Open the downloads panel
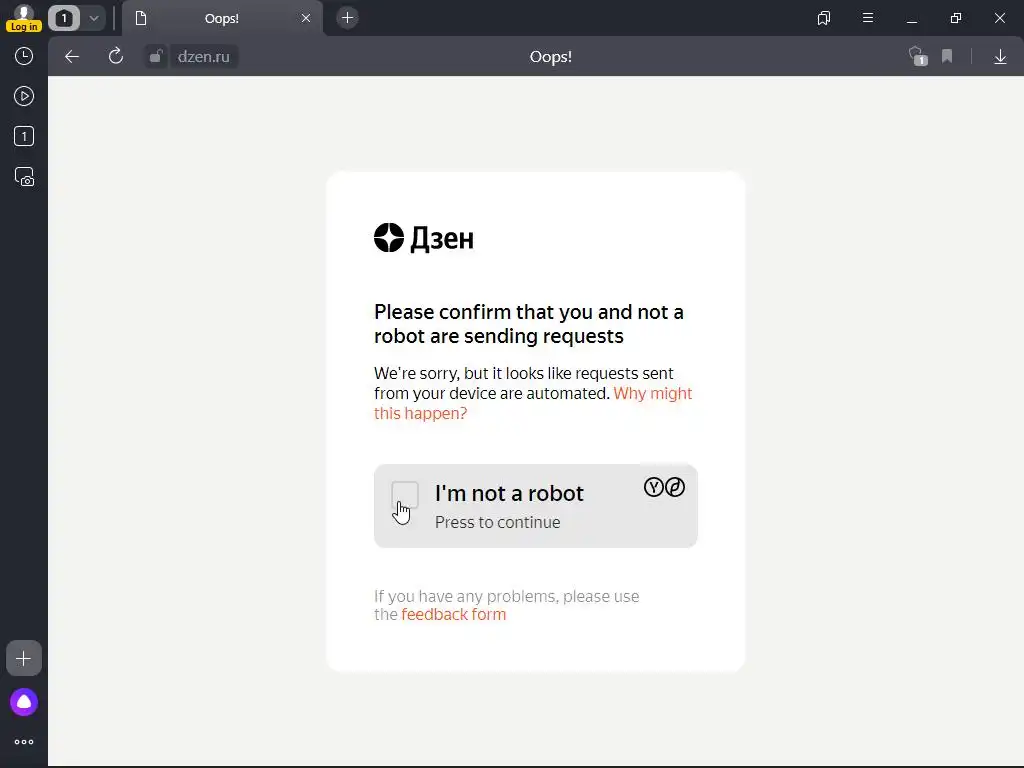This screenshot has width=1024, height=768. pos(1000,57)
